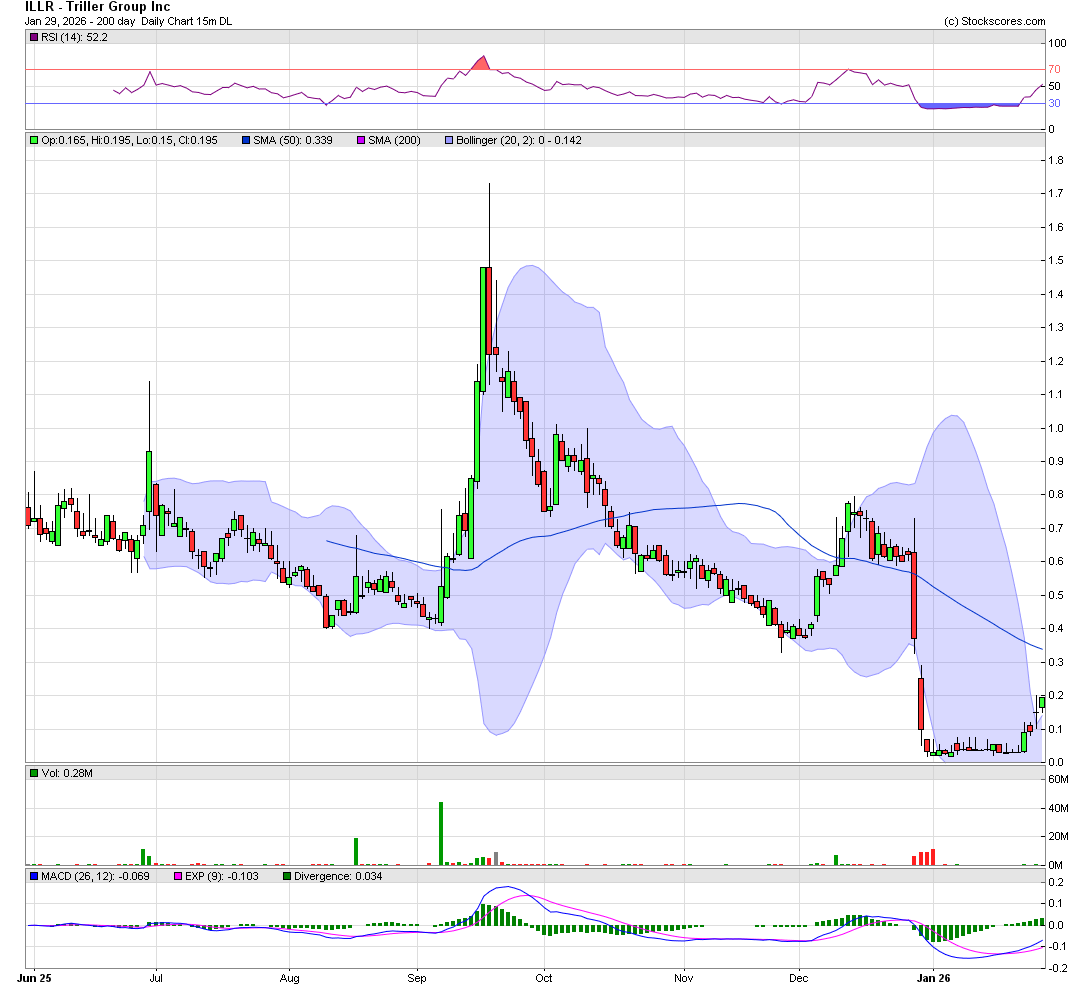Screen dimensions: 1077x992
Task: Click the 'Op:0.165, Hi:0.195, Lo:0.15, Cl:0.195' text
Action: (129, 140)
